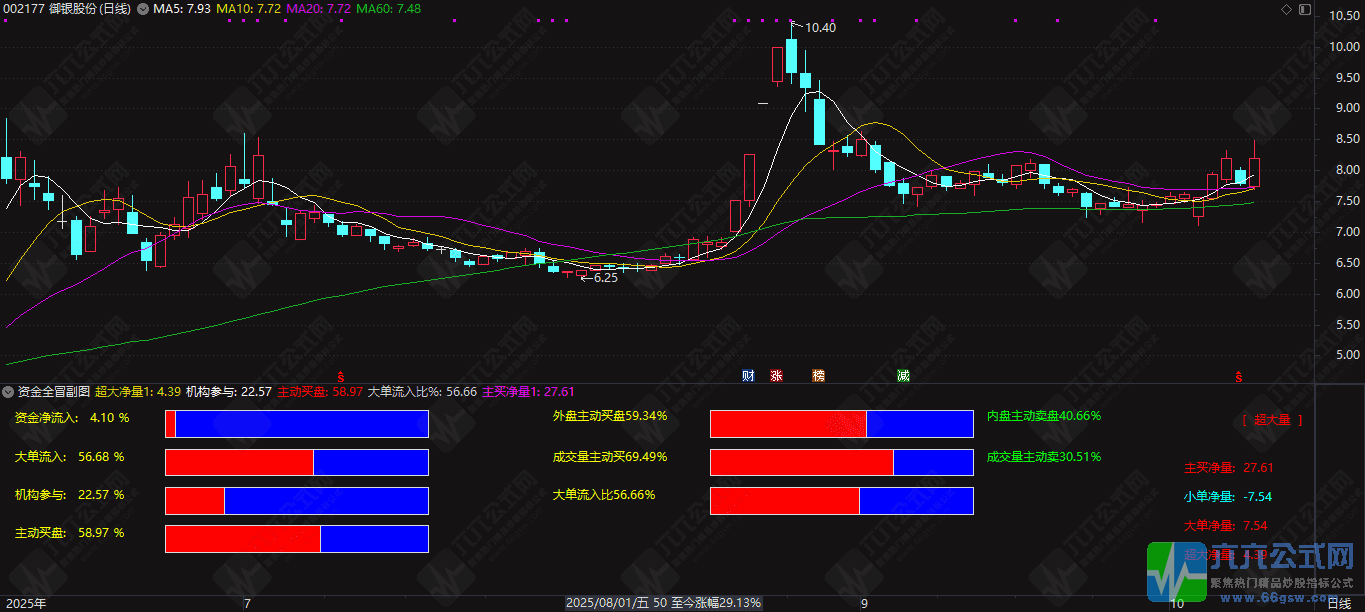This screenshot has height=612, width=1365.
Task: Click the red [ 超大量 ] label
Action: [1272, 421]
